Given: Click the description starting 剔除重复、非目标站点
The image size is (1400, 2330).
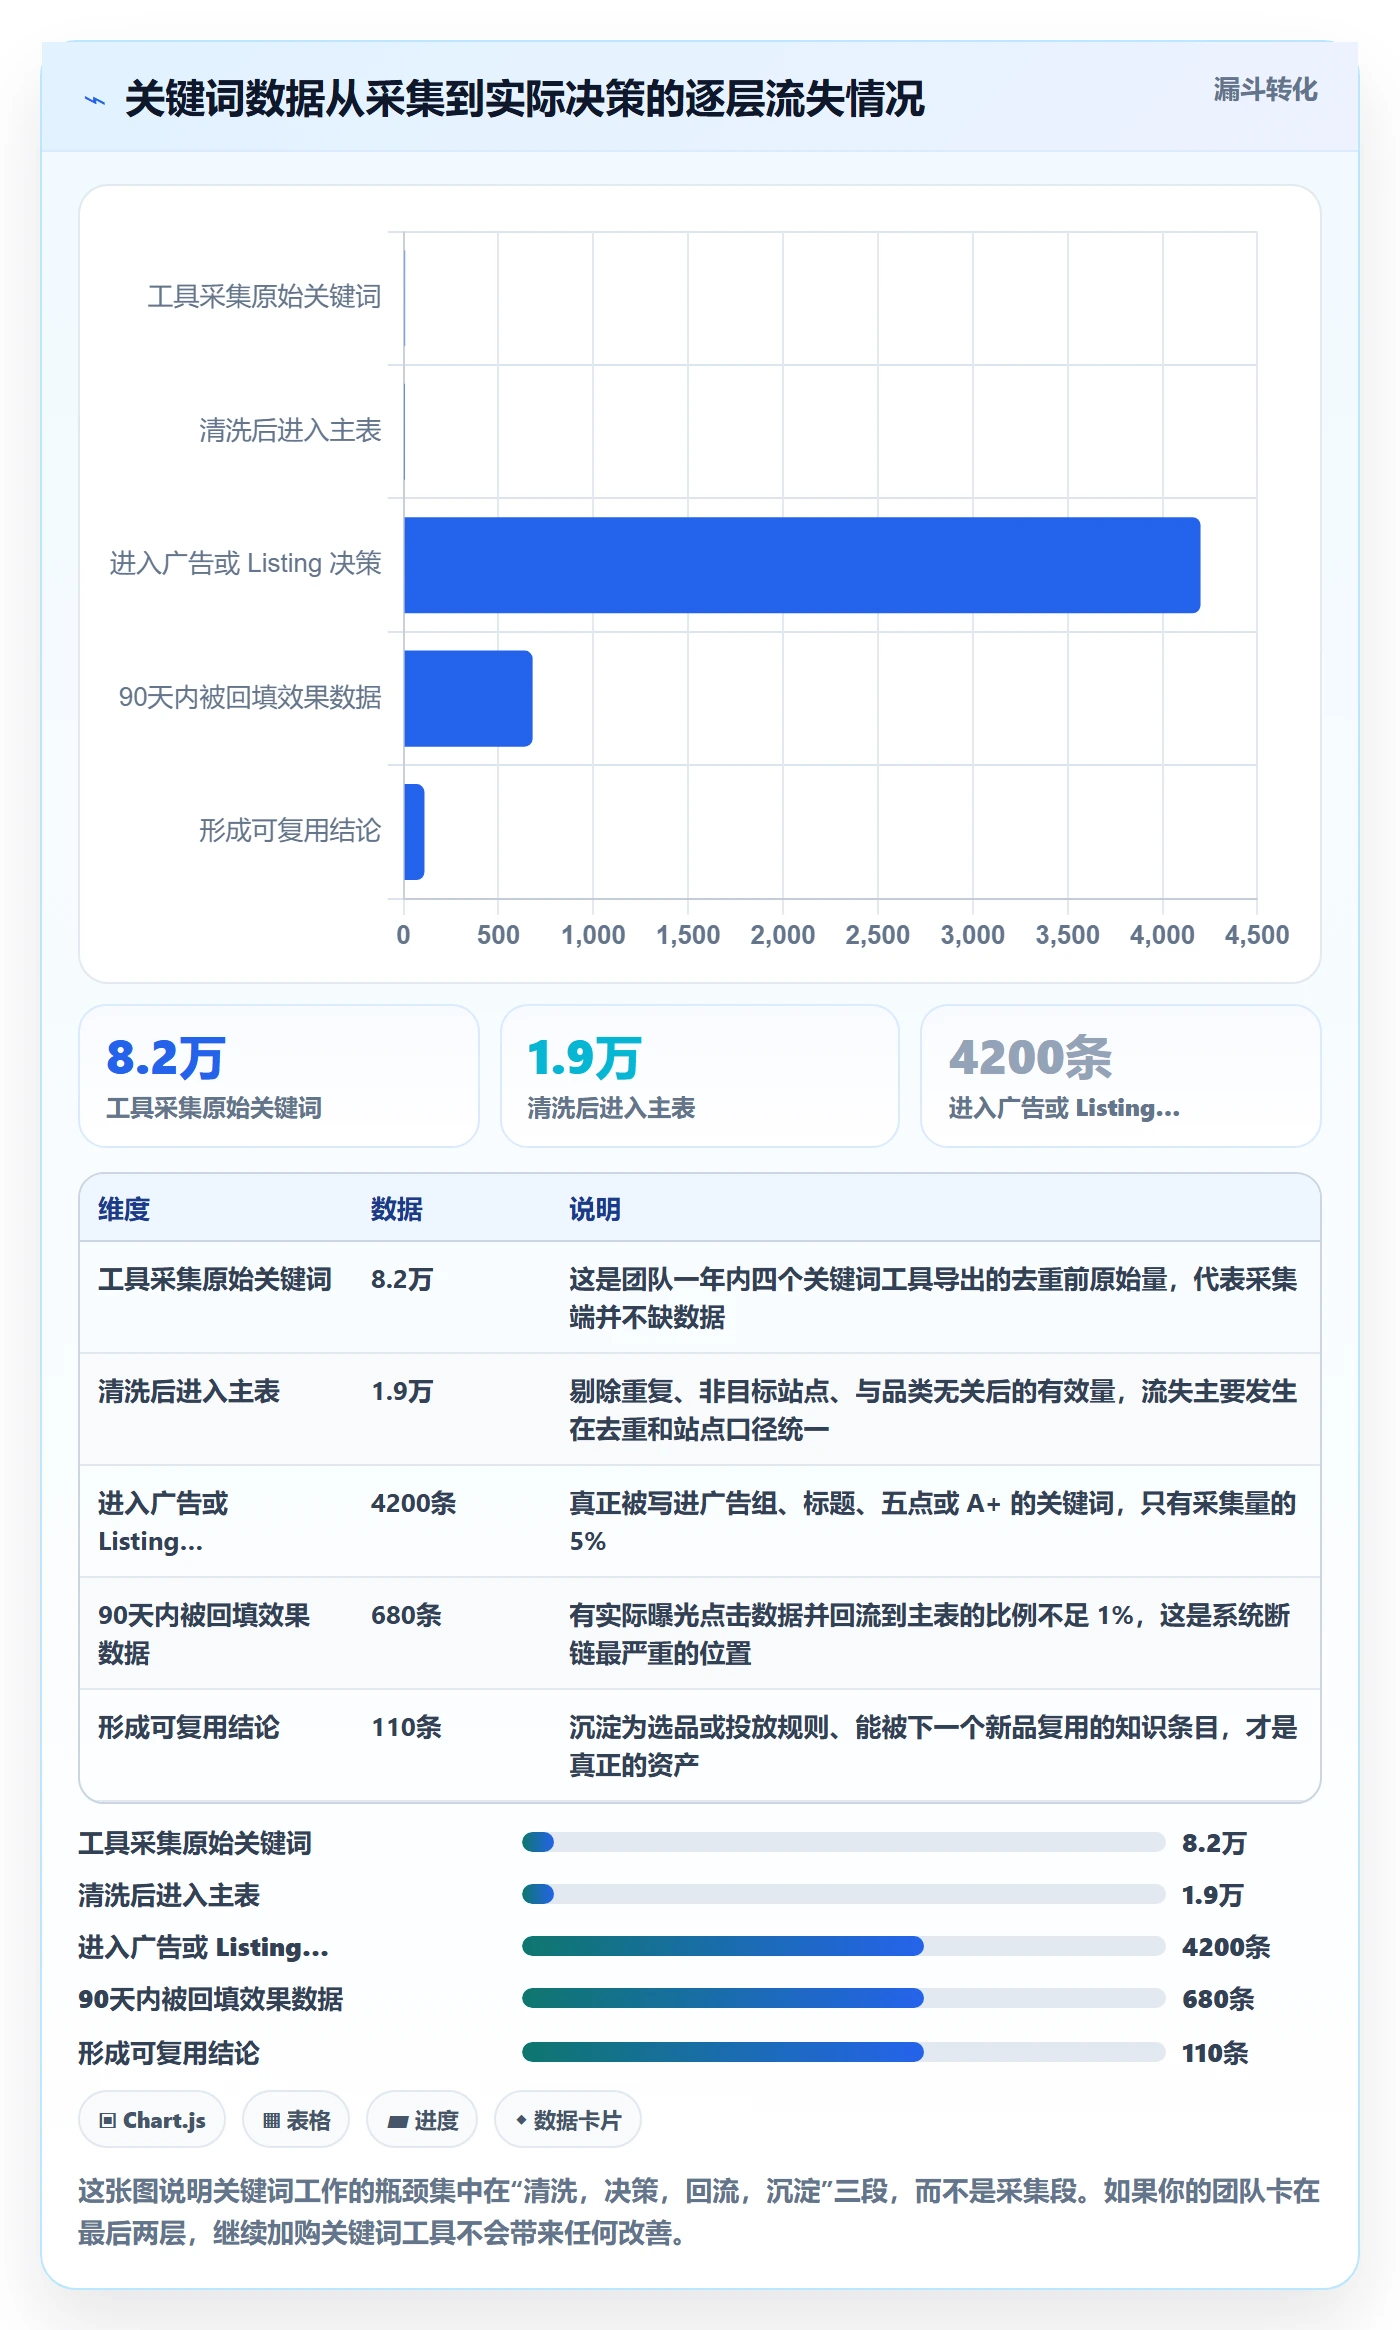Looking at the screenshot, I should click(x=933, y=1410).
